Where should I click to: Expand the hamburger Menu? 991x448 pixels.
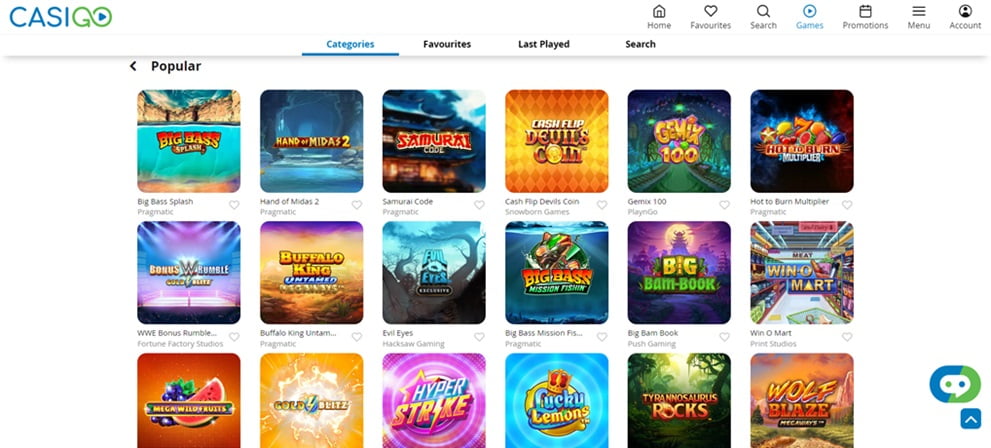point(919,11)
